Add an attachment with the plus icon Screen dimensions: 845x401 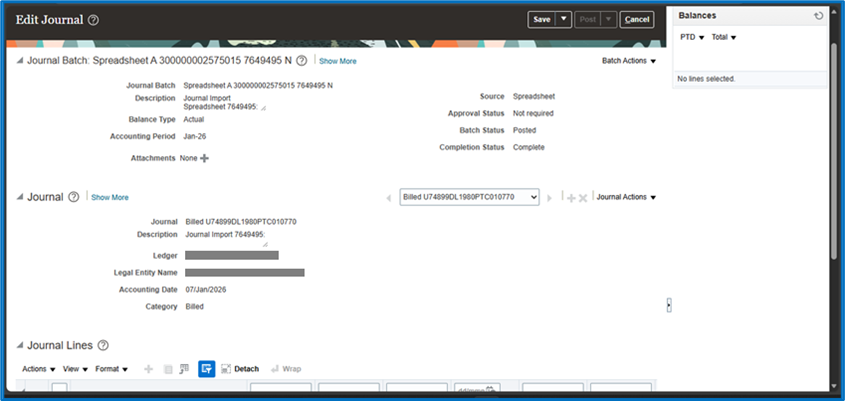click(204, 158)
